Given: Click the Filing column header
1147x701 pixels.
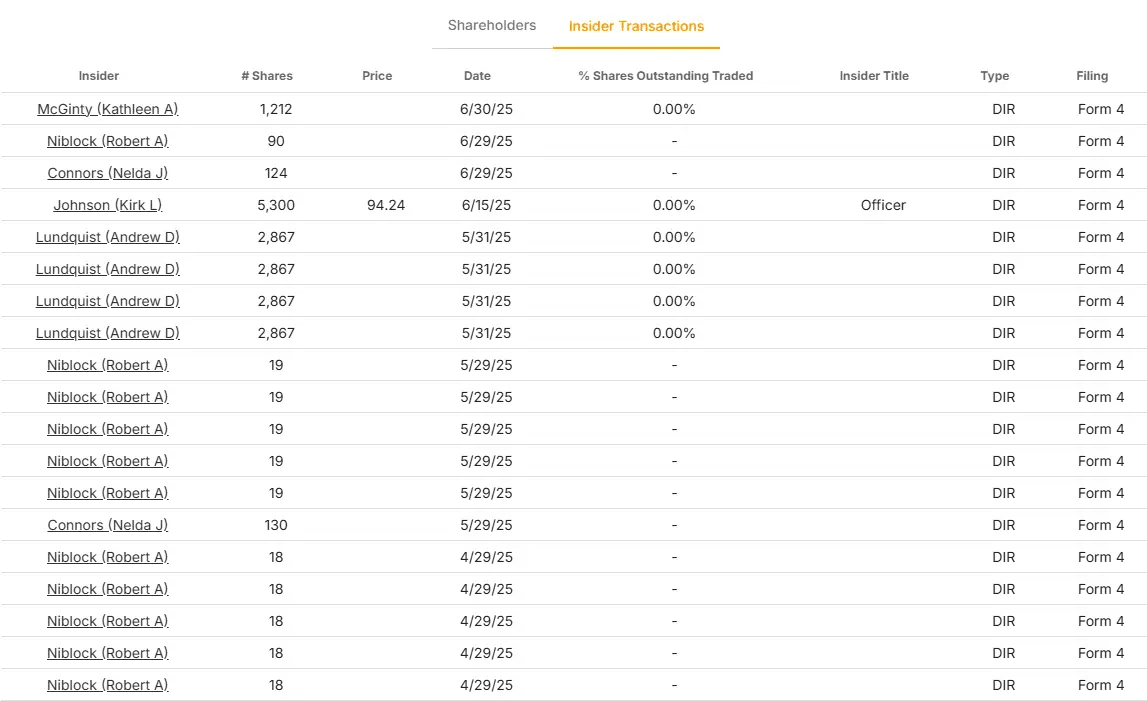Looking at the screenshot, I should (1092, 75).
